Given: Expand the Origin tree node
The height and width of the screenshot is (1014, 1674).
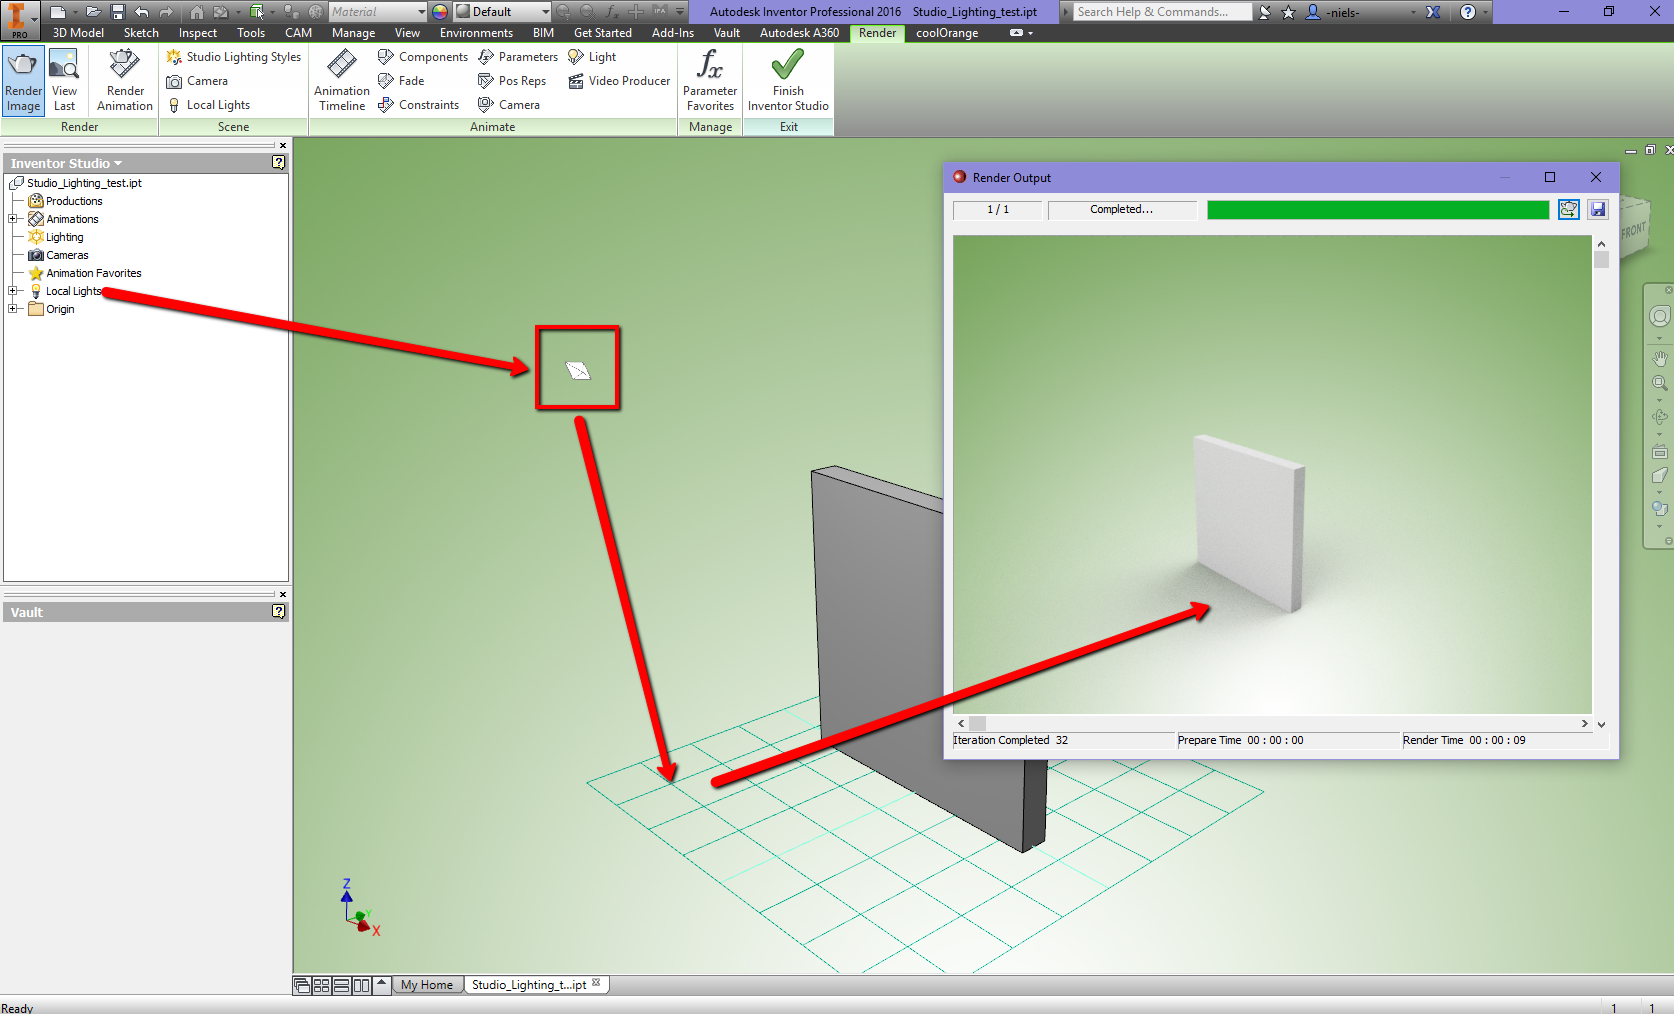Looking at the screenshot, I should pyautogui.click(x=13, y=309).
